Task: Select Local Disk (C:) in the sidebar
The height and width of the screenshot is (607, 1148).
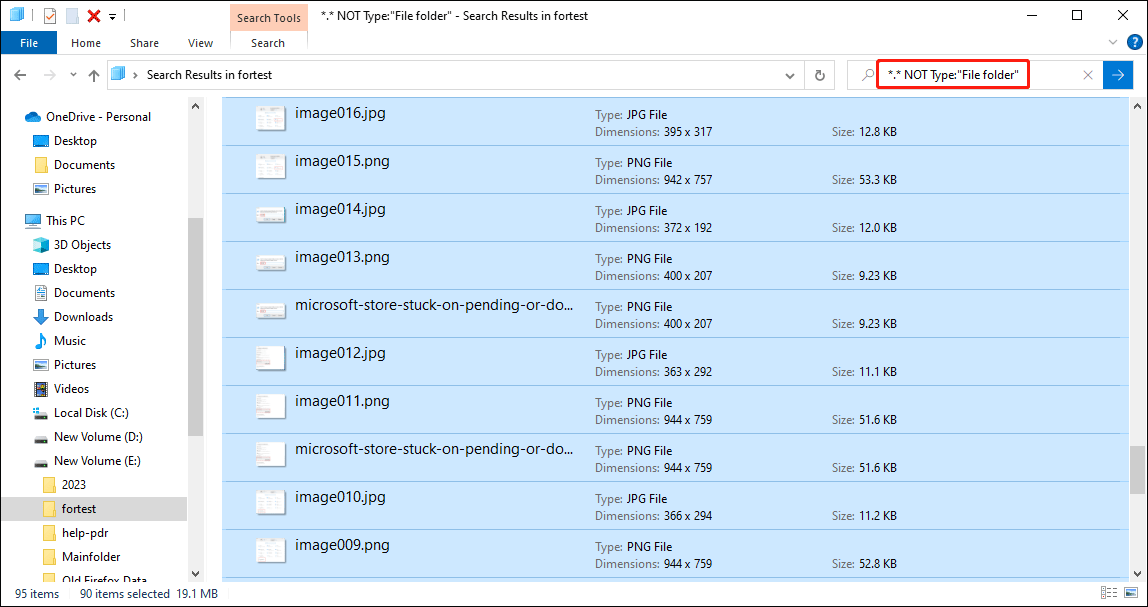Action: 90,412
